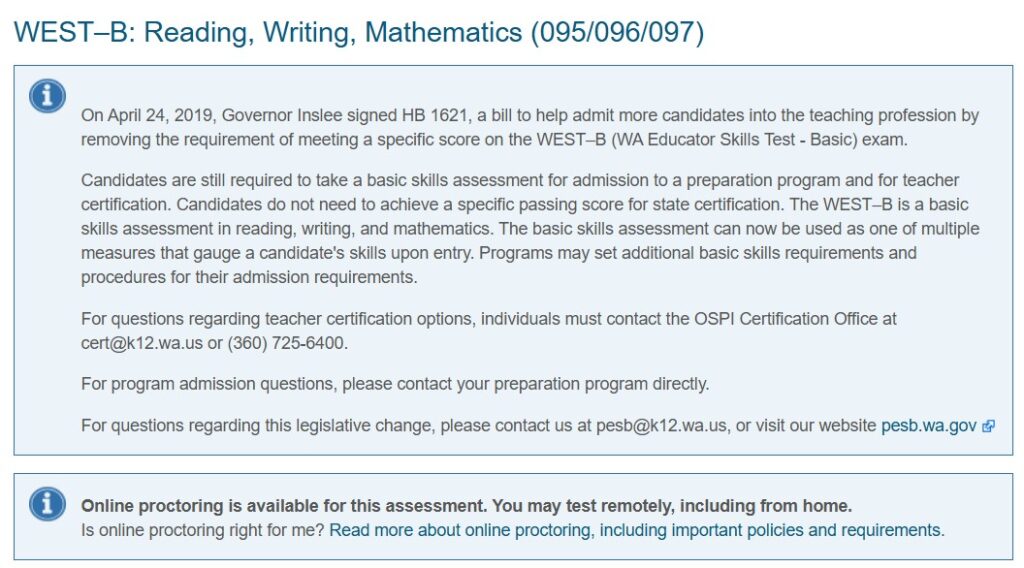
Task: Click the (095/096/097) test codes in heading
Action: pos(617,32)
